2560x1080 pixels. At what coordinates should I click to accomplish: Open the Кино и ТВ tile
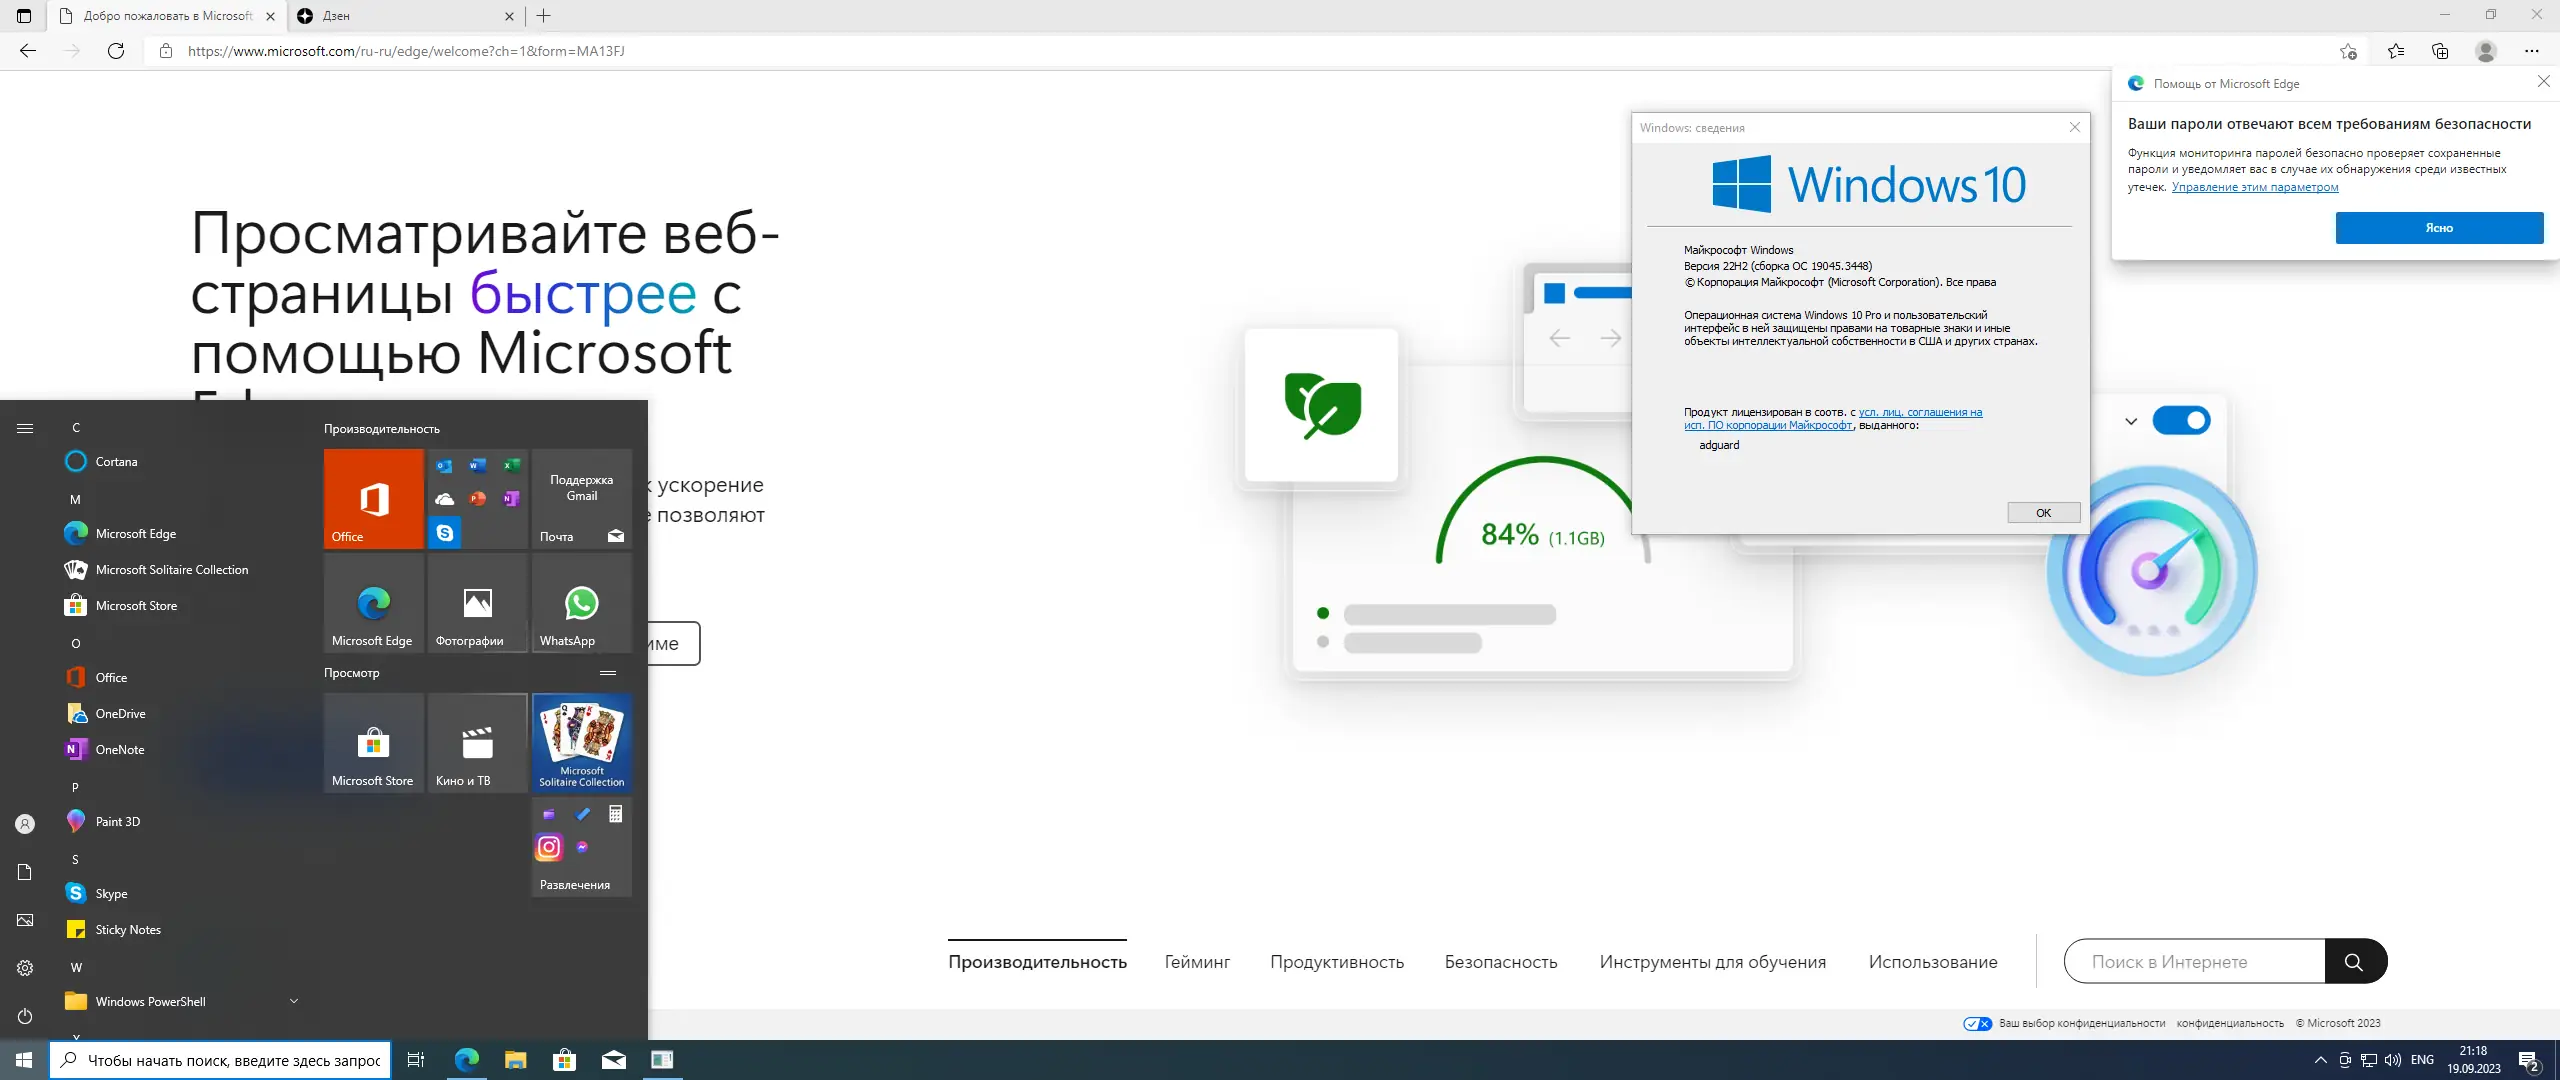coord(477,742)
